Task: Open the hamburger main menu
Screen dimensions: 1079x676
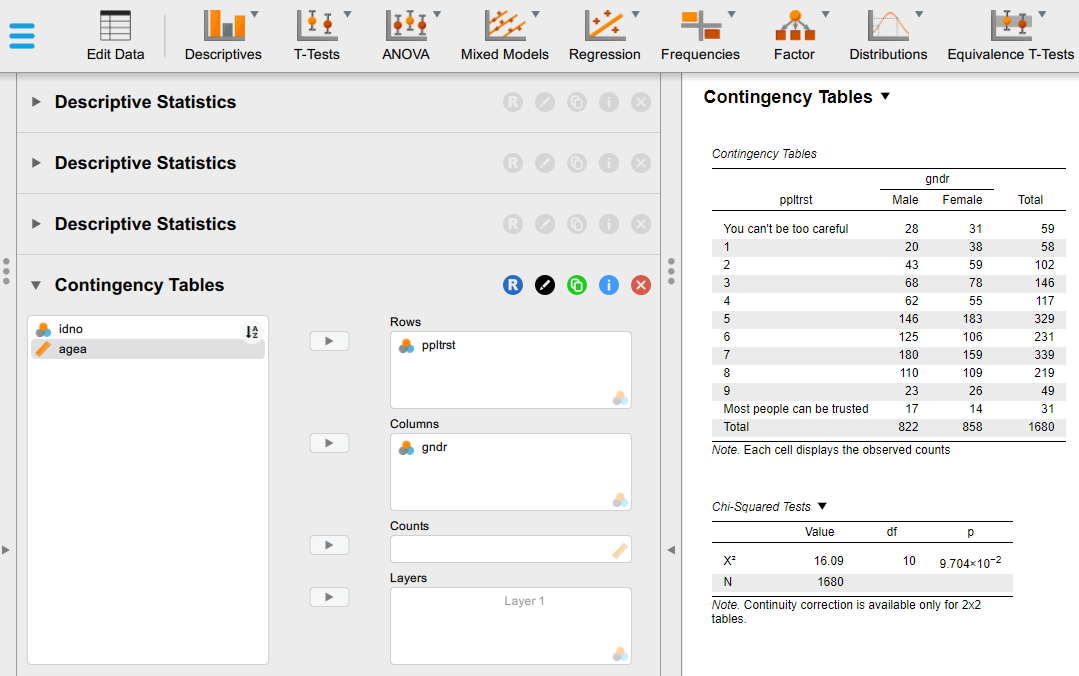Action: (x=22, y=36)
